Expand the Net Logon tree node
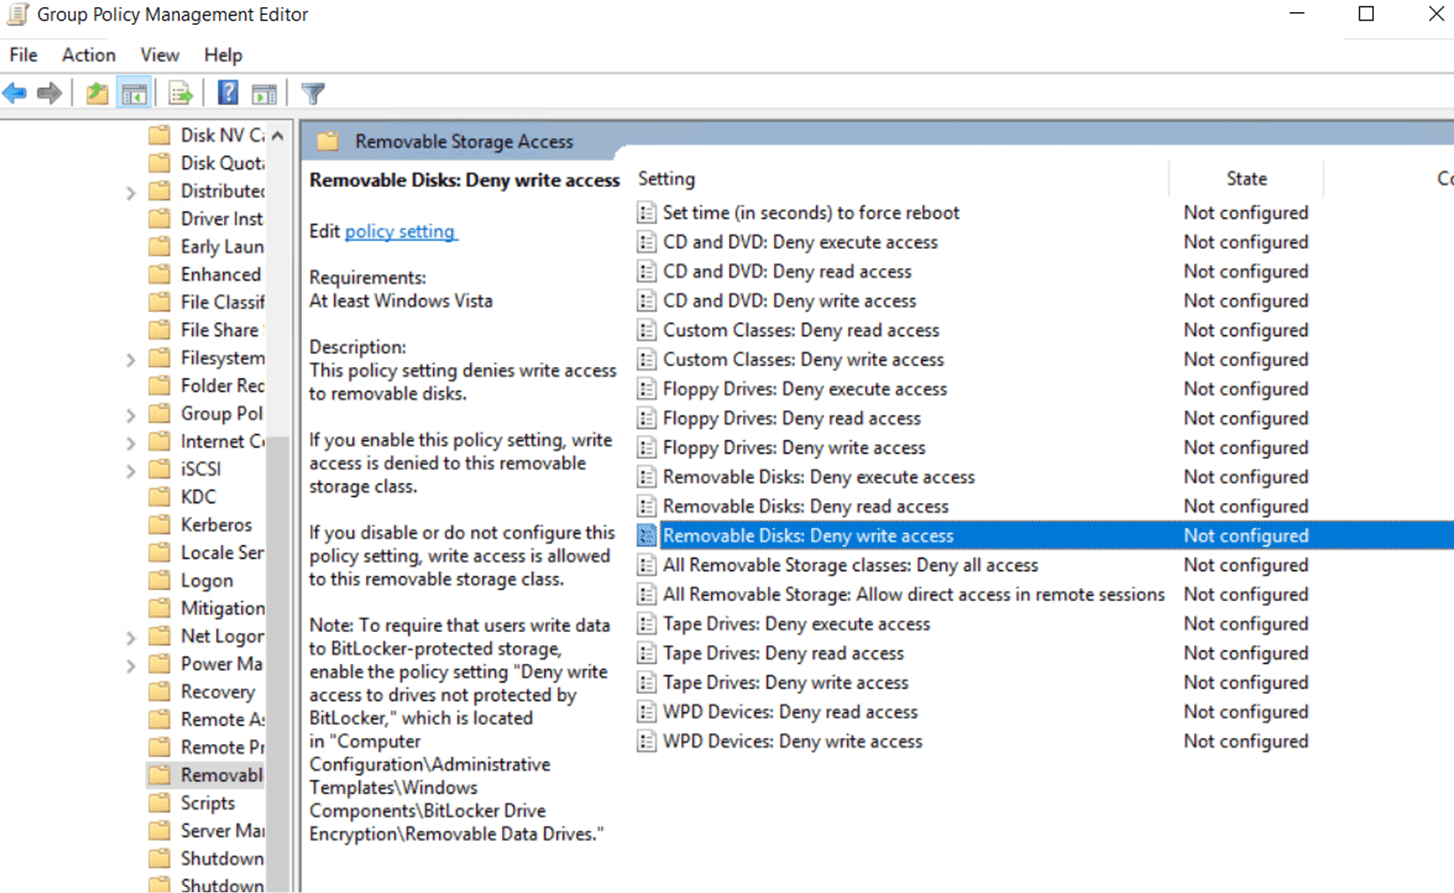Screen dimensions: 1454x893 pyautogui.click(x=130, y=637)
